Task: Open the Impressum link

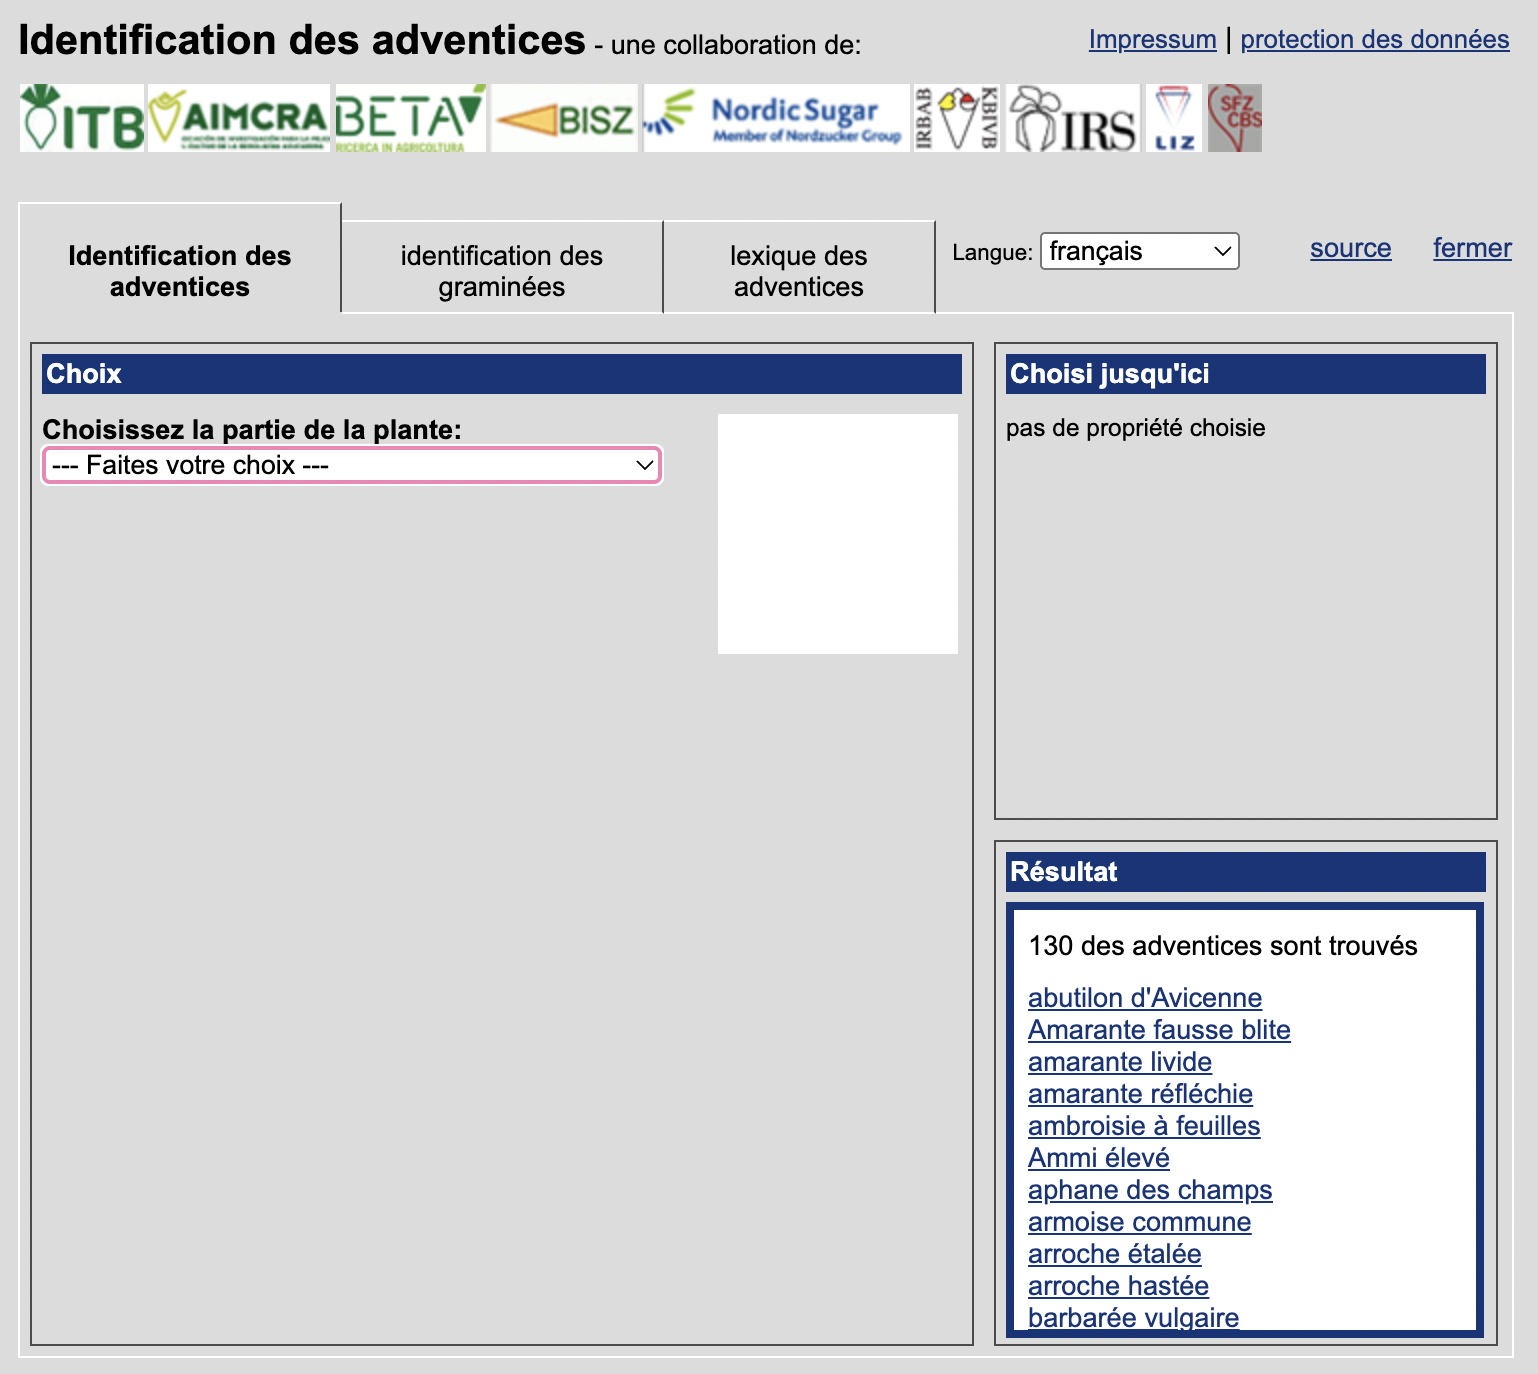Action: click(1152, 39)
